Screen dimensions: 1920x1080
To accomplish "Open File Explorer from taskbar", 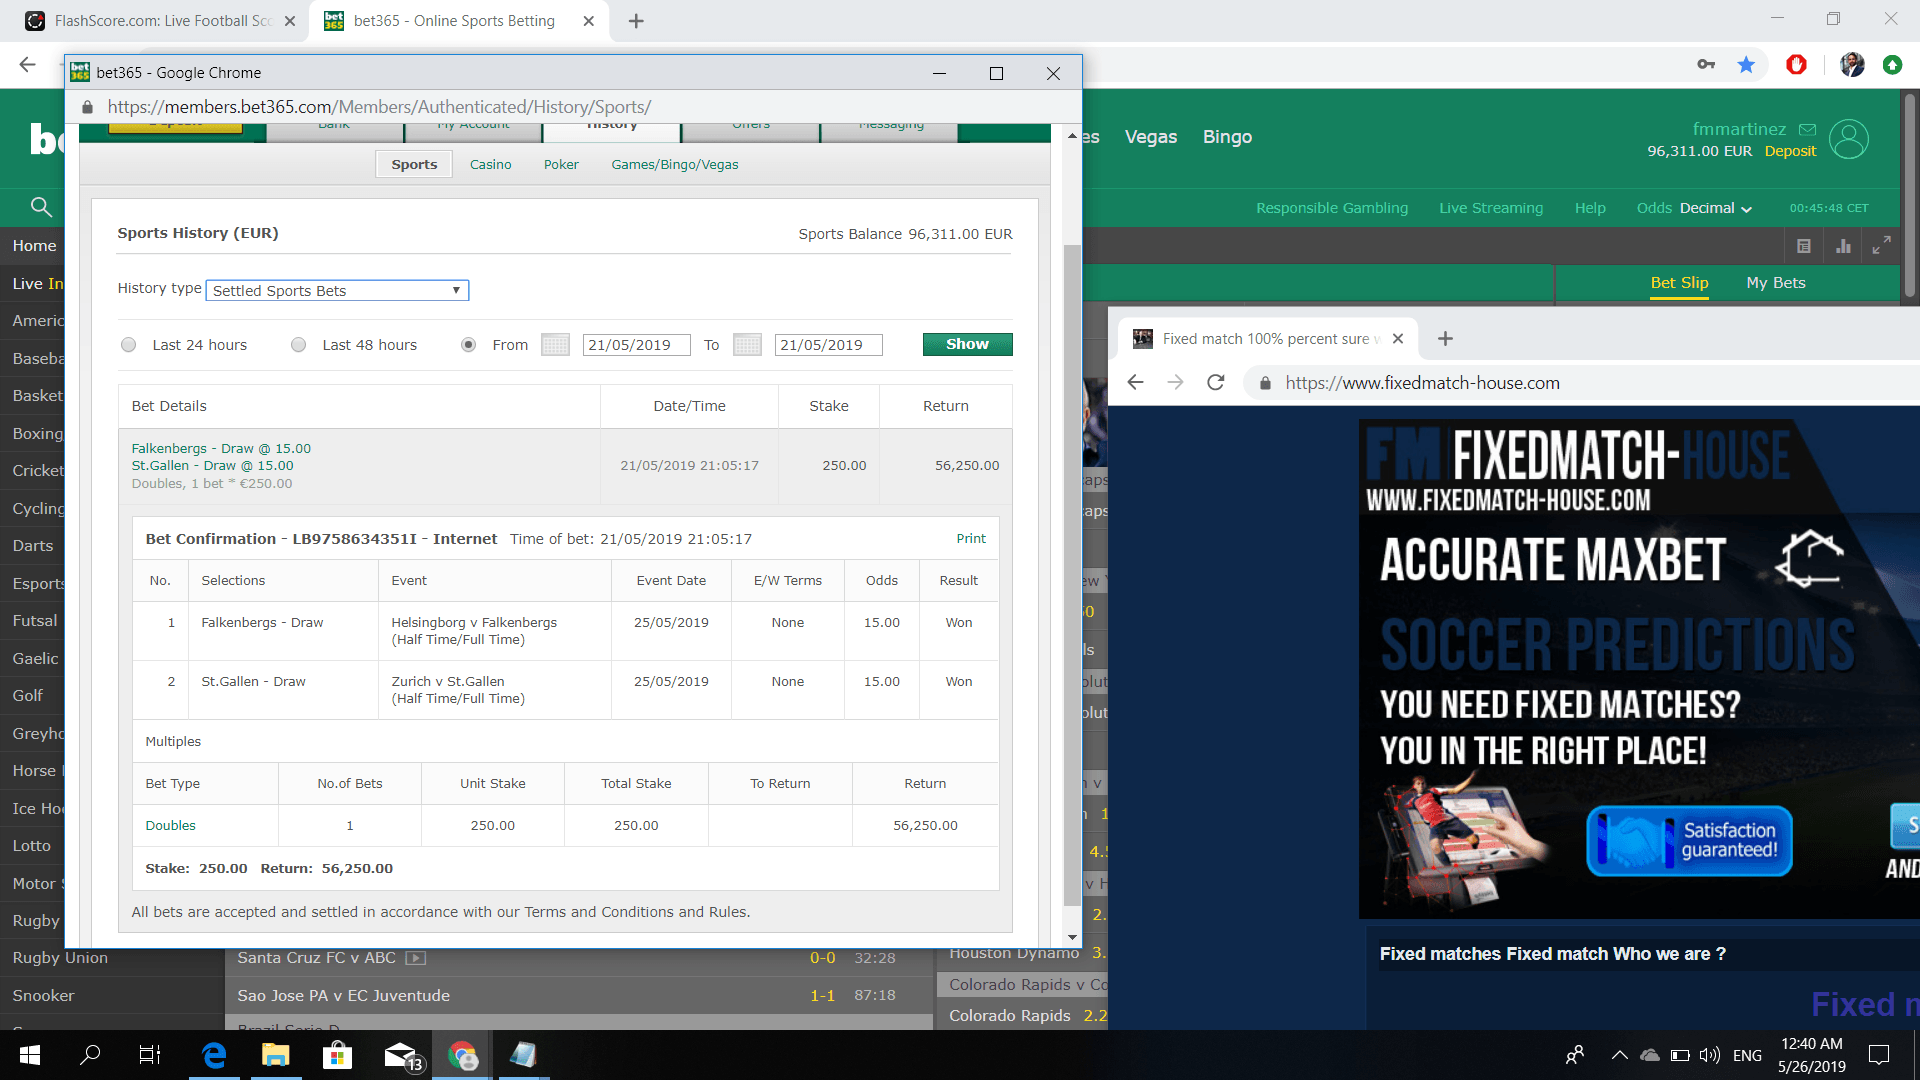I will coord(276,1055).
